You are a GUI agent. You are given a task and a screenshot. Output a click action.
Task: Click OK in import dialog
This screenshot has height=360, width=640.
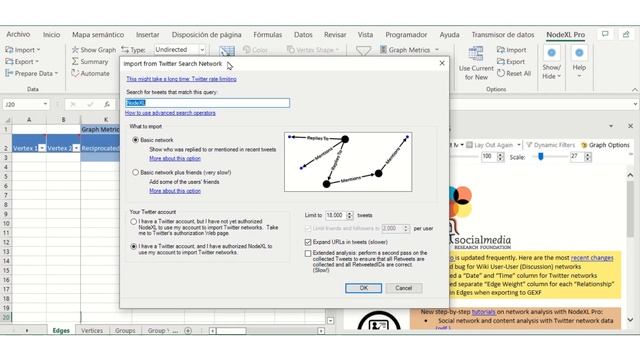[x=363, y=288]
